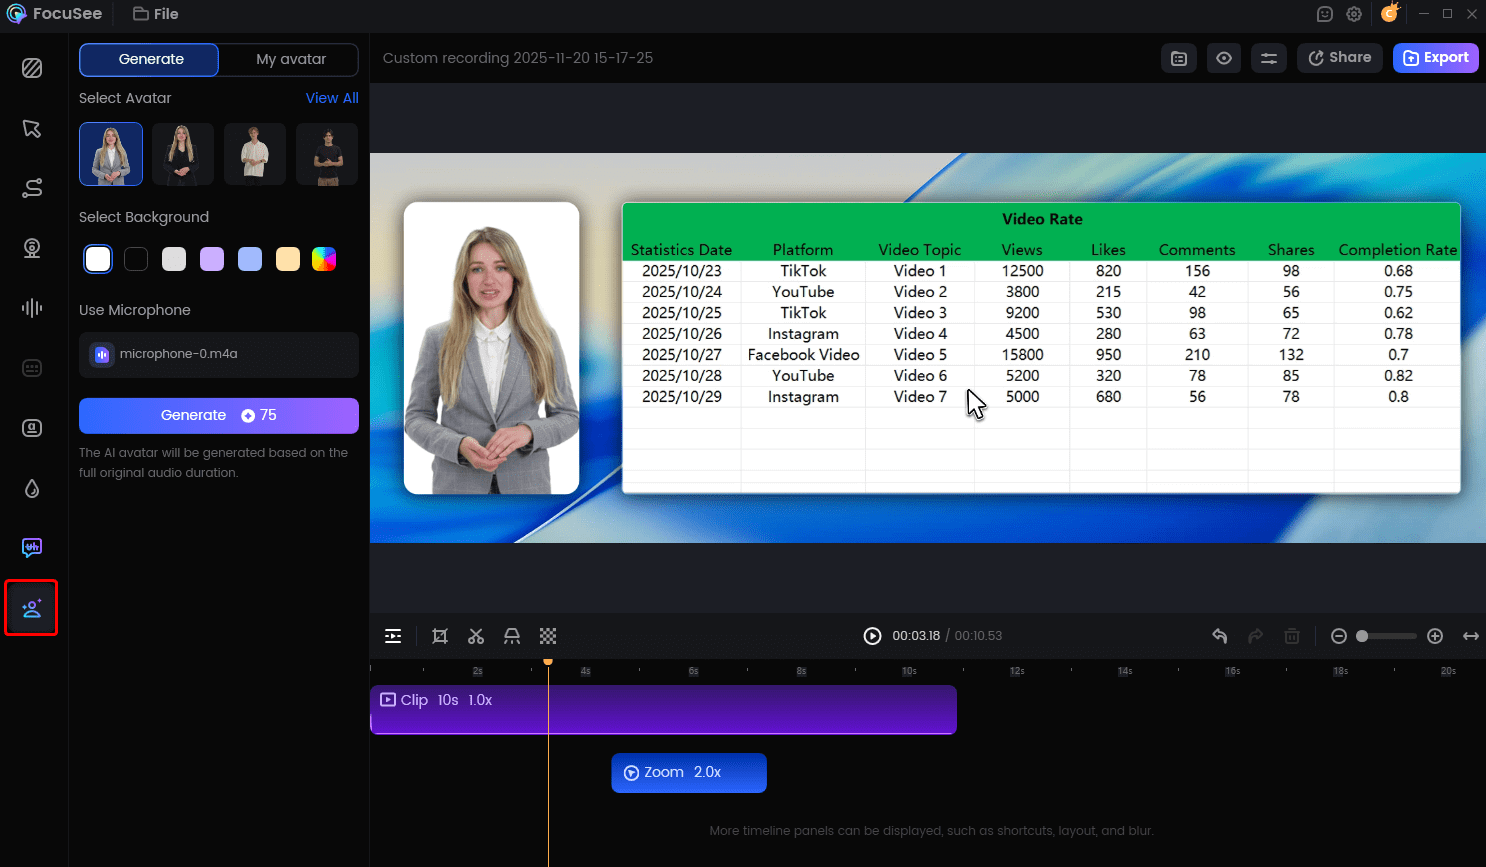Screen dimensions: 1486x867
Task: Toggle preview with the eye icon
Action: click(x=1224, y=58)
